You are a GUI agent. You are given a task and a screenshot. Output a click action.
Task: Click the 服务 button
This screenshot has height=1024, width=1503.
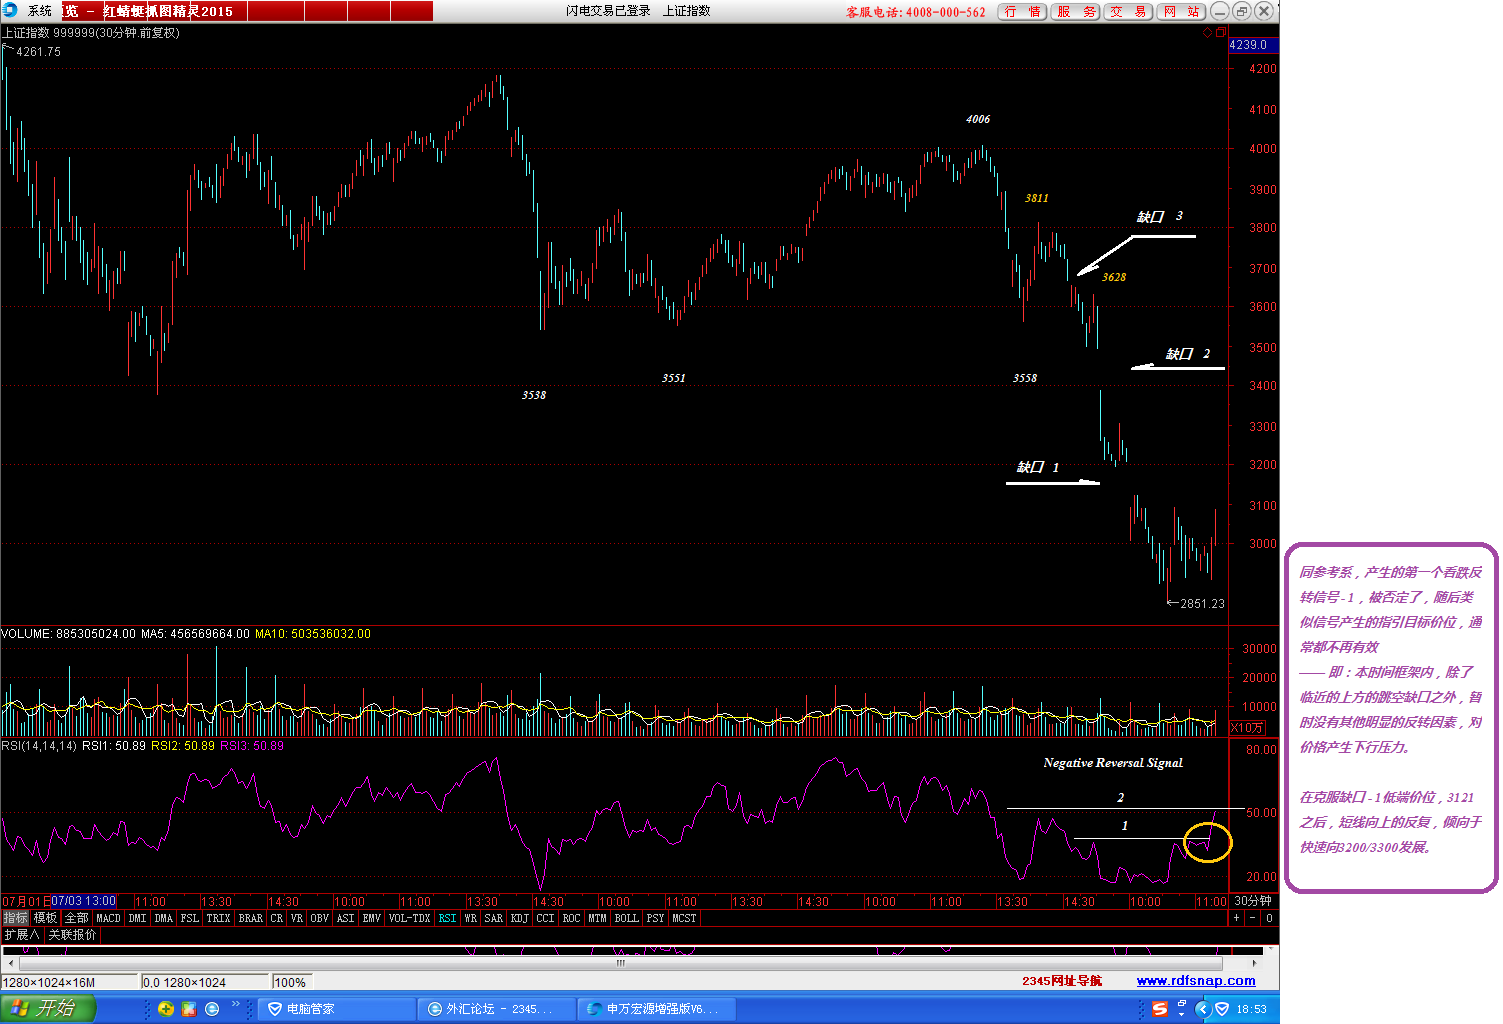click(x=1075, y=12)
